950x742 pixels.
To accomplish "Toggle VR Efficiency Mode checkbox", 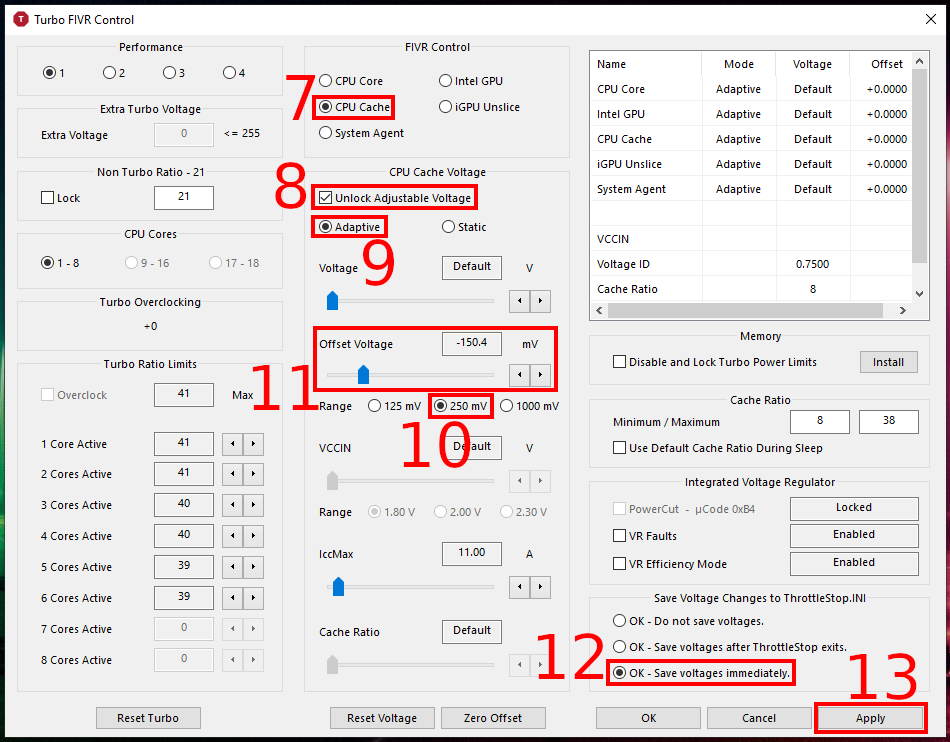I will point(620,564).
